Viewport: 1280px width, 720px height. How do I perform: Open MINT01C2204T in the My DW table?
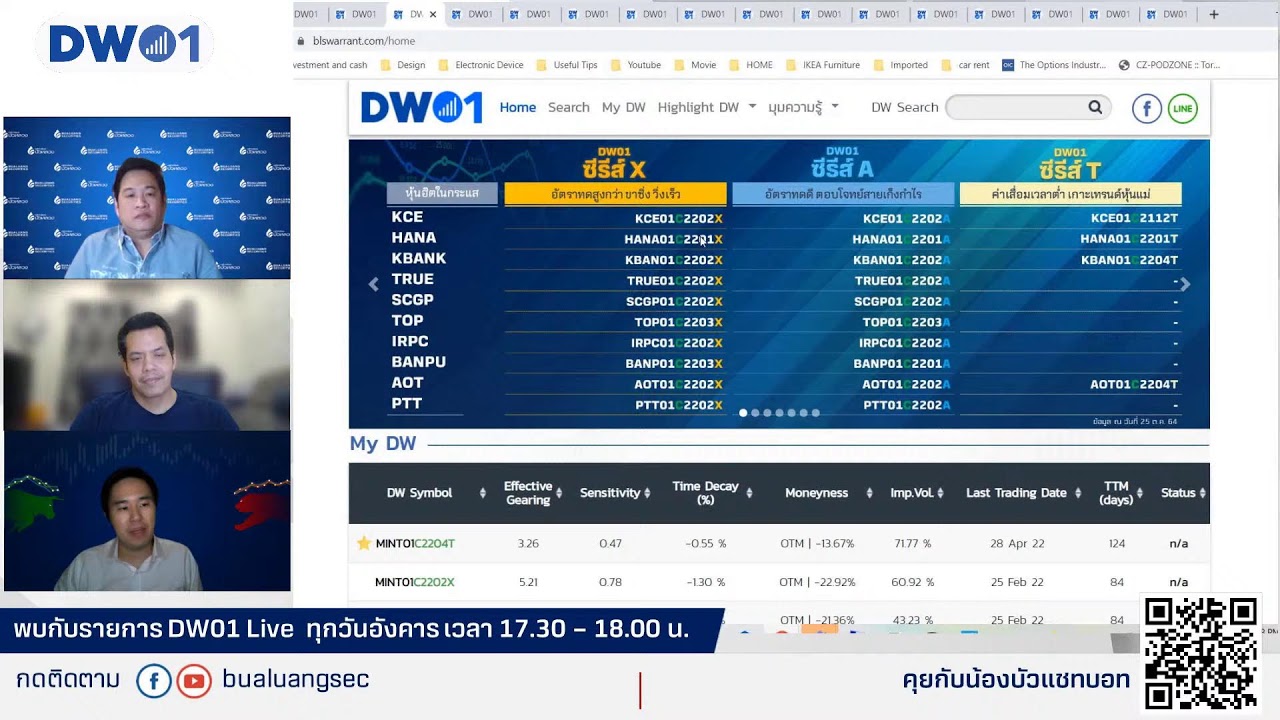tap(415, 544)
